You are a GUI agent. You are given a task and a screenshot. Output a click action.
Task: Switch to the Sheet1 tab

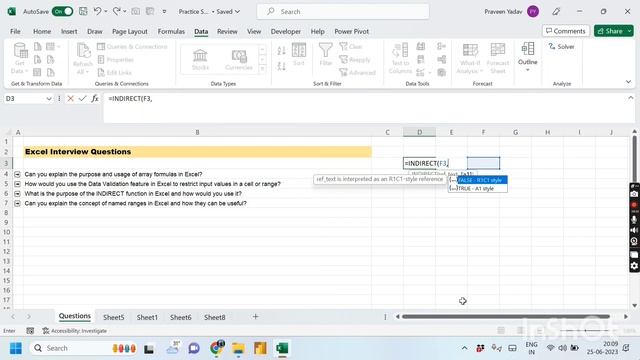coord(147,317)
